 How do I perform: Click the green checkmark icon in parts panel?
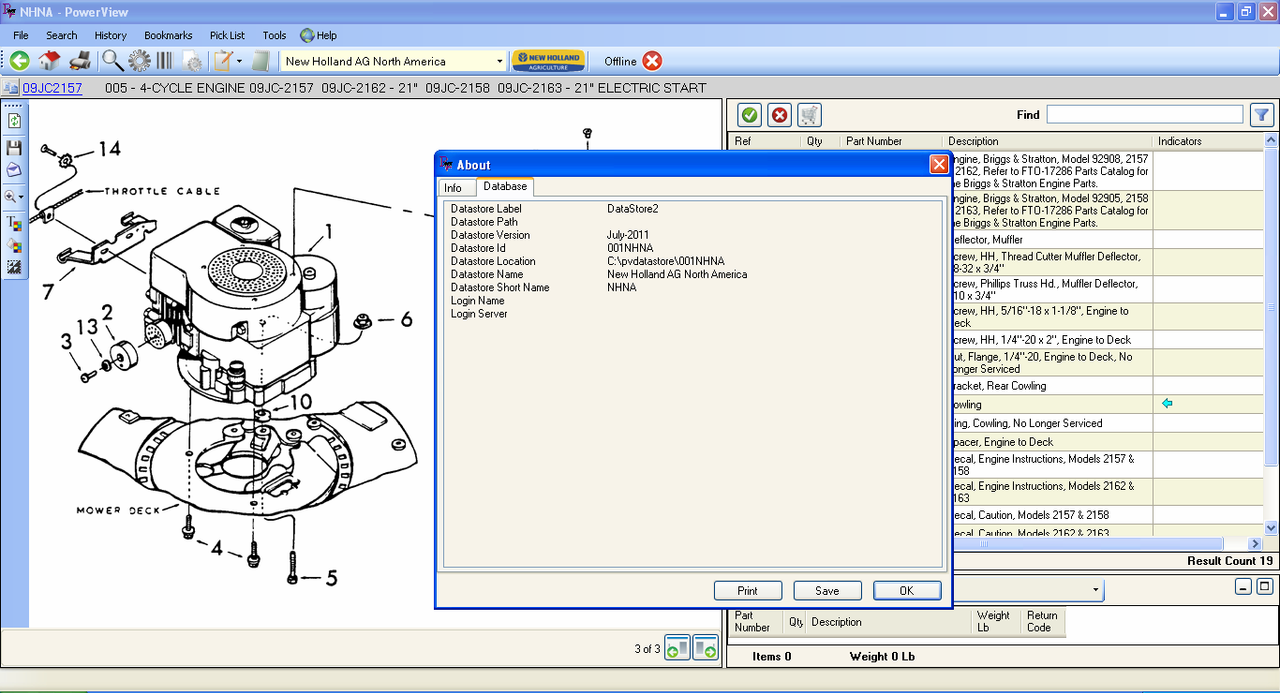click(749, 115)
